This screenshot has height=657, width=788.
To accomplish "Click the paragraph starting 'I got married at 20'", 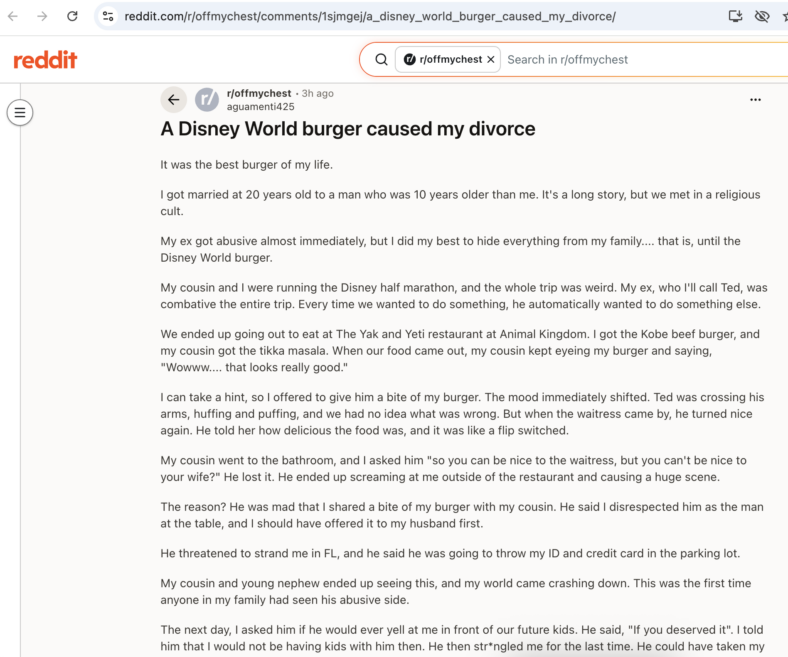I will pyautogui.click(x=460, y=203).
